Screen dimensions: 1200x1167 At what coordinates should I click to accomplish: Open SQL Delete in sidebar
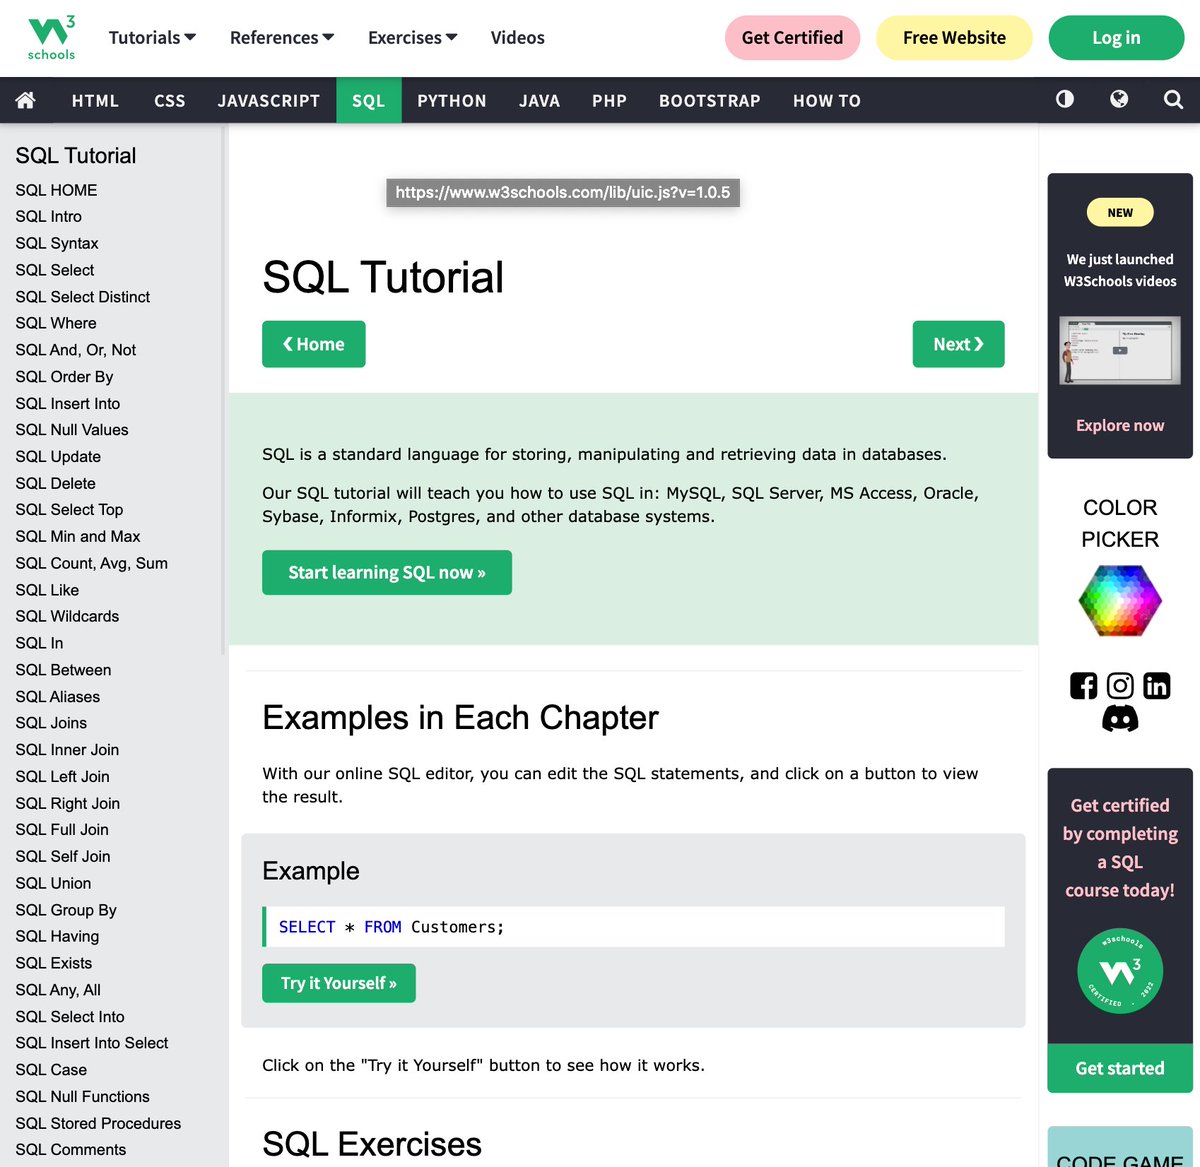55,483
